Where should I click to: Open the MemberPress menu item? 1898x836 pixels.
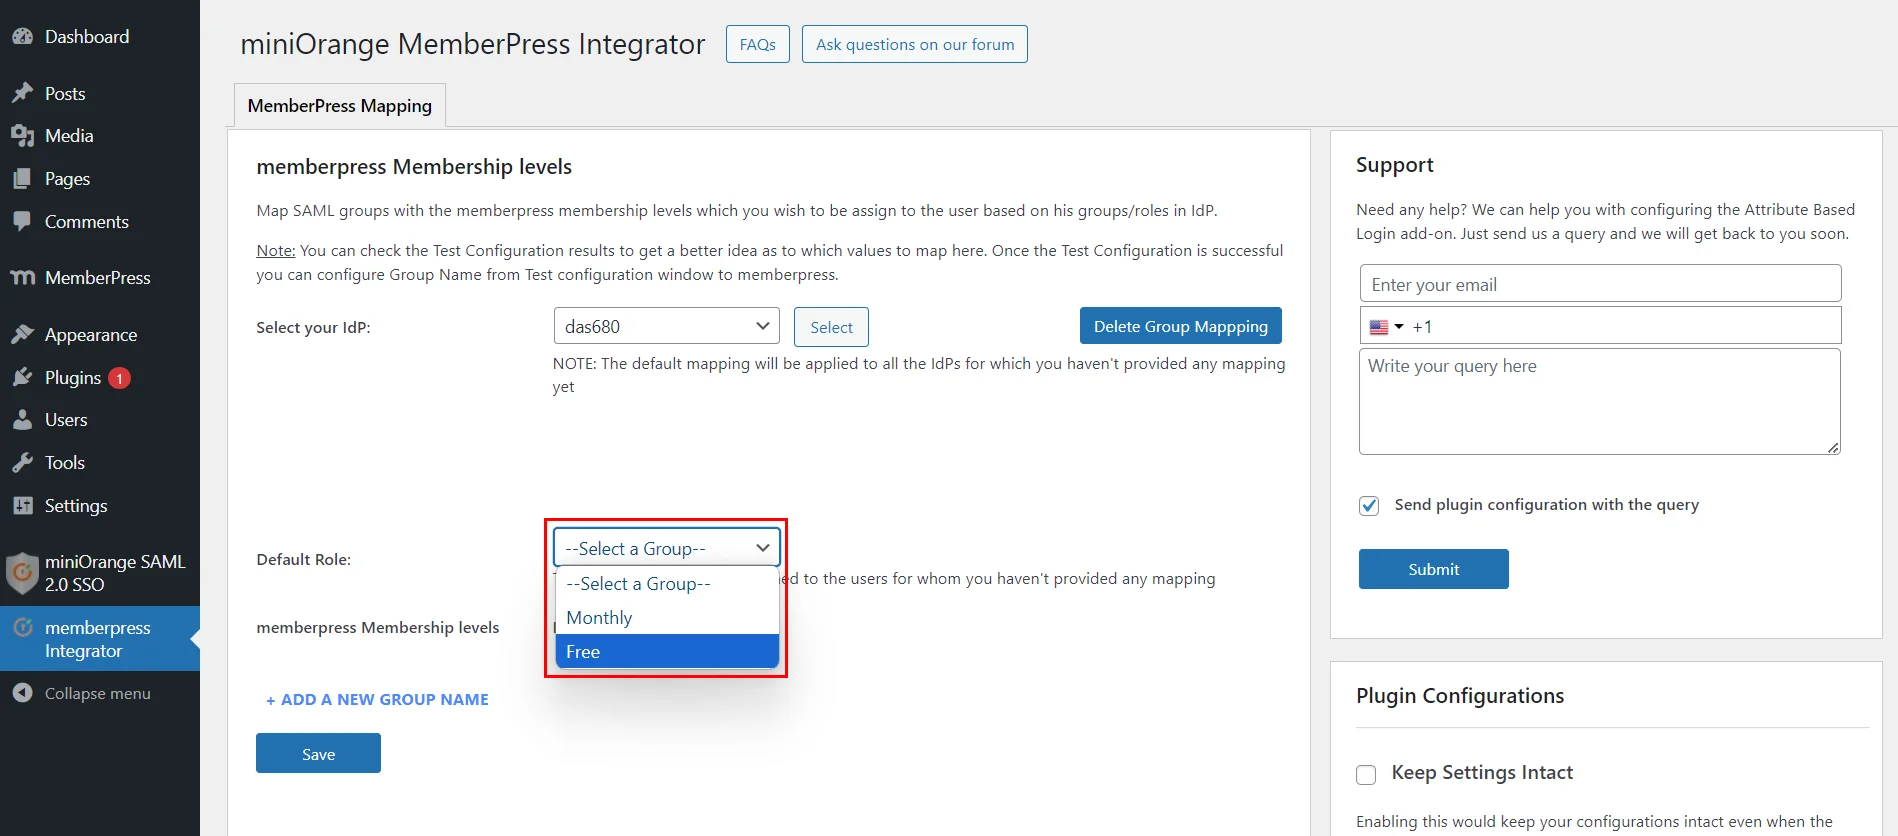pos(100,277)
